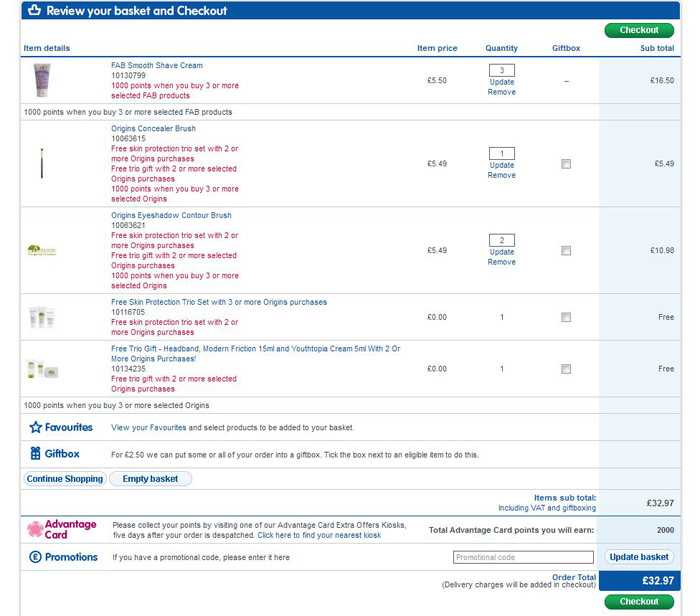Click 1000 points Origins offer under Eyeshadow Brush

tap(175, 281)
